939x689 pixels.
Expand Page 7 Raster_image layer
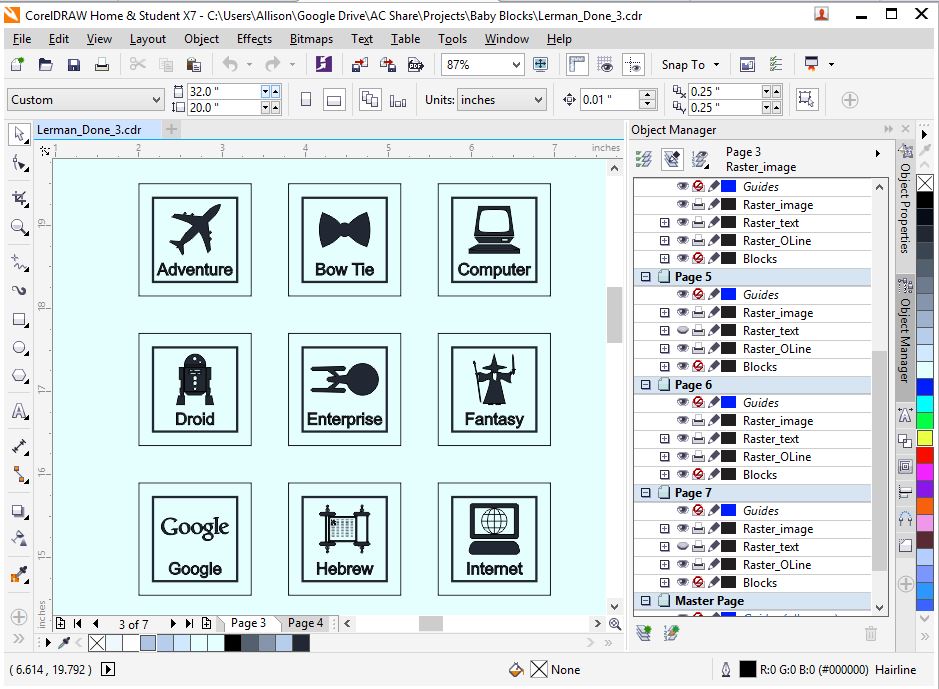664,529
